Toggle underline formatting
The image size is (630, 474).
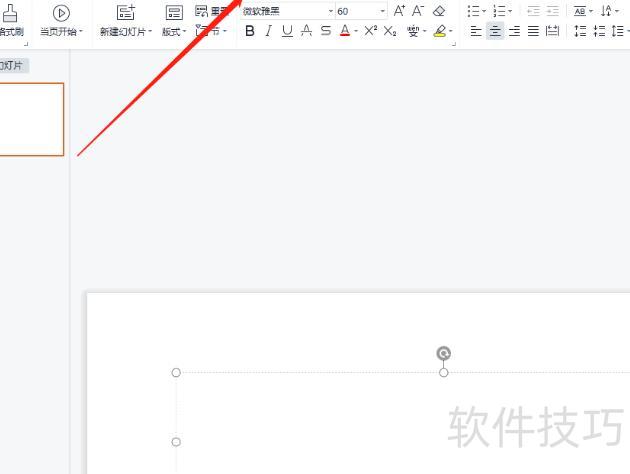pyautogui.click(x=287, y=31)
